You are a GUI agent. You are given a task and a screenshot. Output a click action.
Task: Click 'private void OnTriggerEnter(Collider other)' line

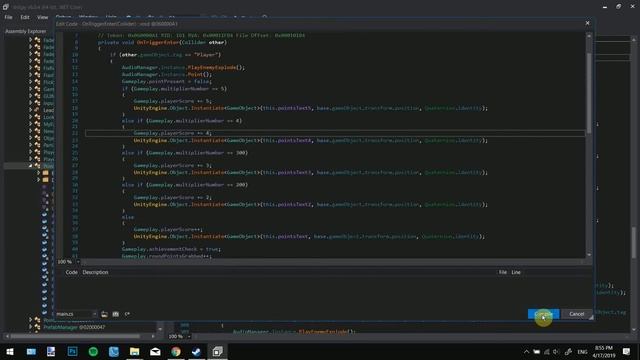(x=162, y=42)
